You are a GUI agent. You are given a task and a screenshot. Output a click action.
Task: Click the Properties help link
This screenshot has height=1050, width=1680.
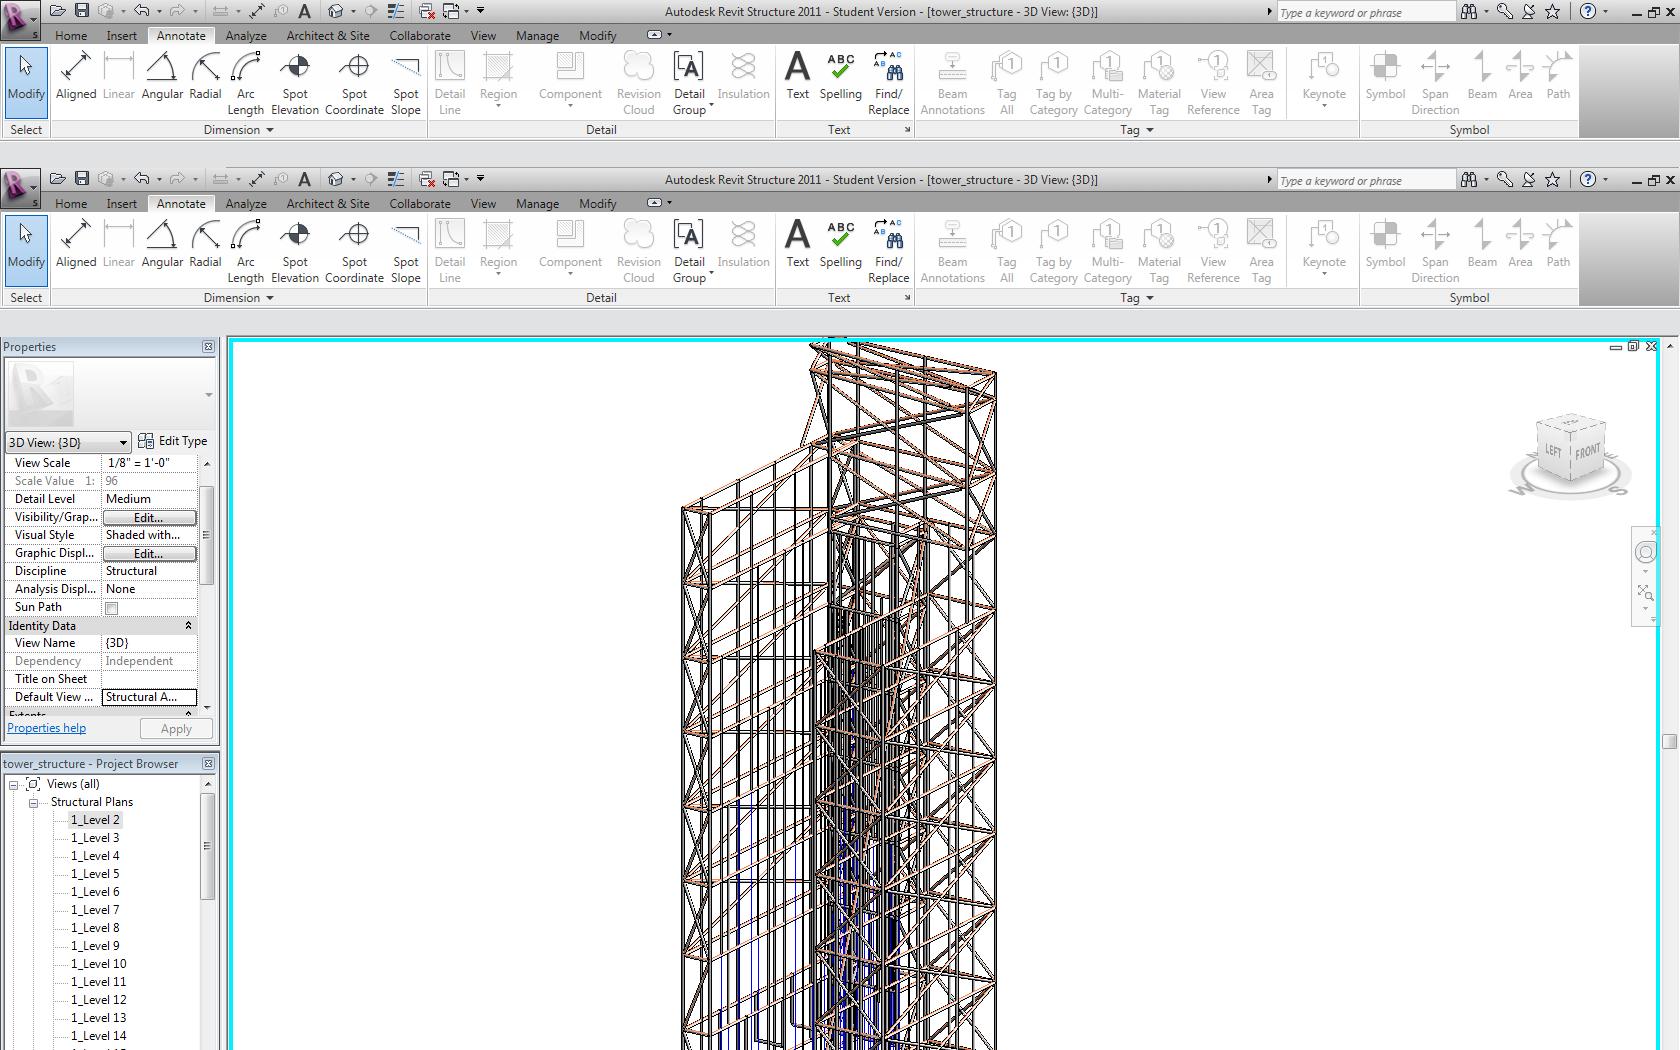(46, 727)
